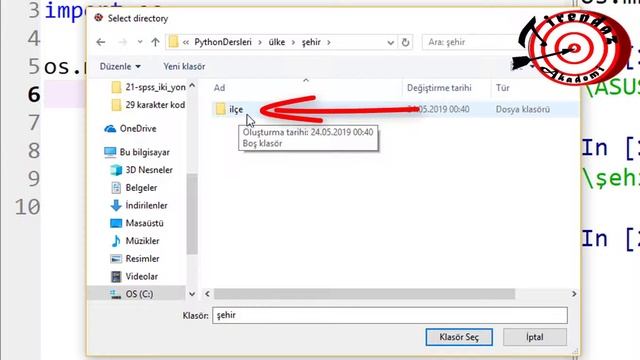Click the Belgeler document icon
640x360 pixels.
click(116, 188)
